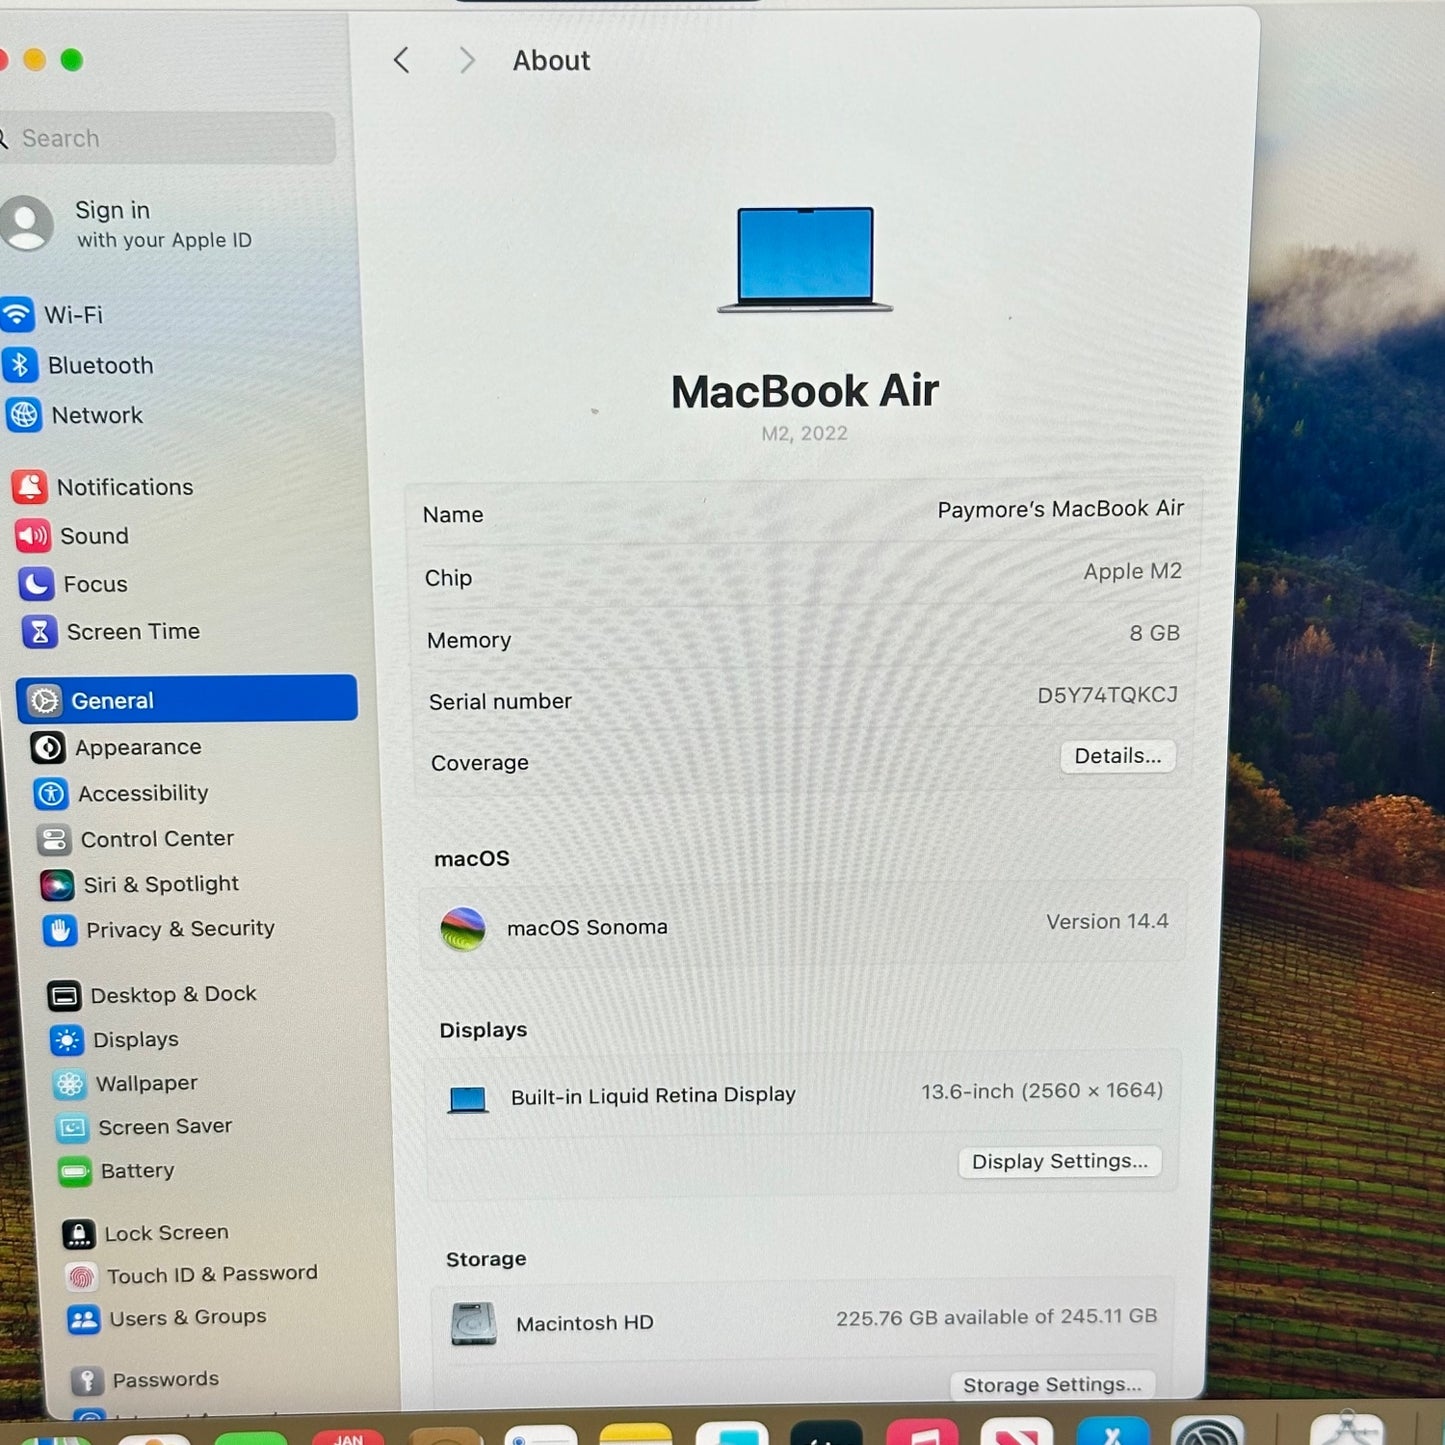This screenshot has height=1445, width=1445.
Task: Click the Storage Settings button
Action: (1051, 1385)
